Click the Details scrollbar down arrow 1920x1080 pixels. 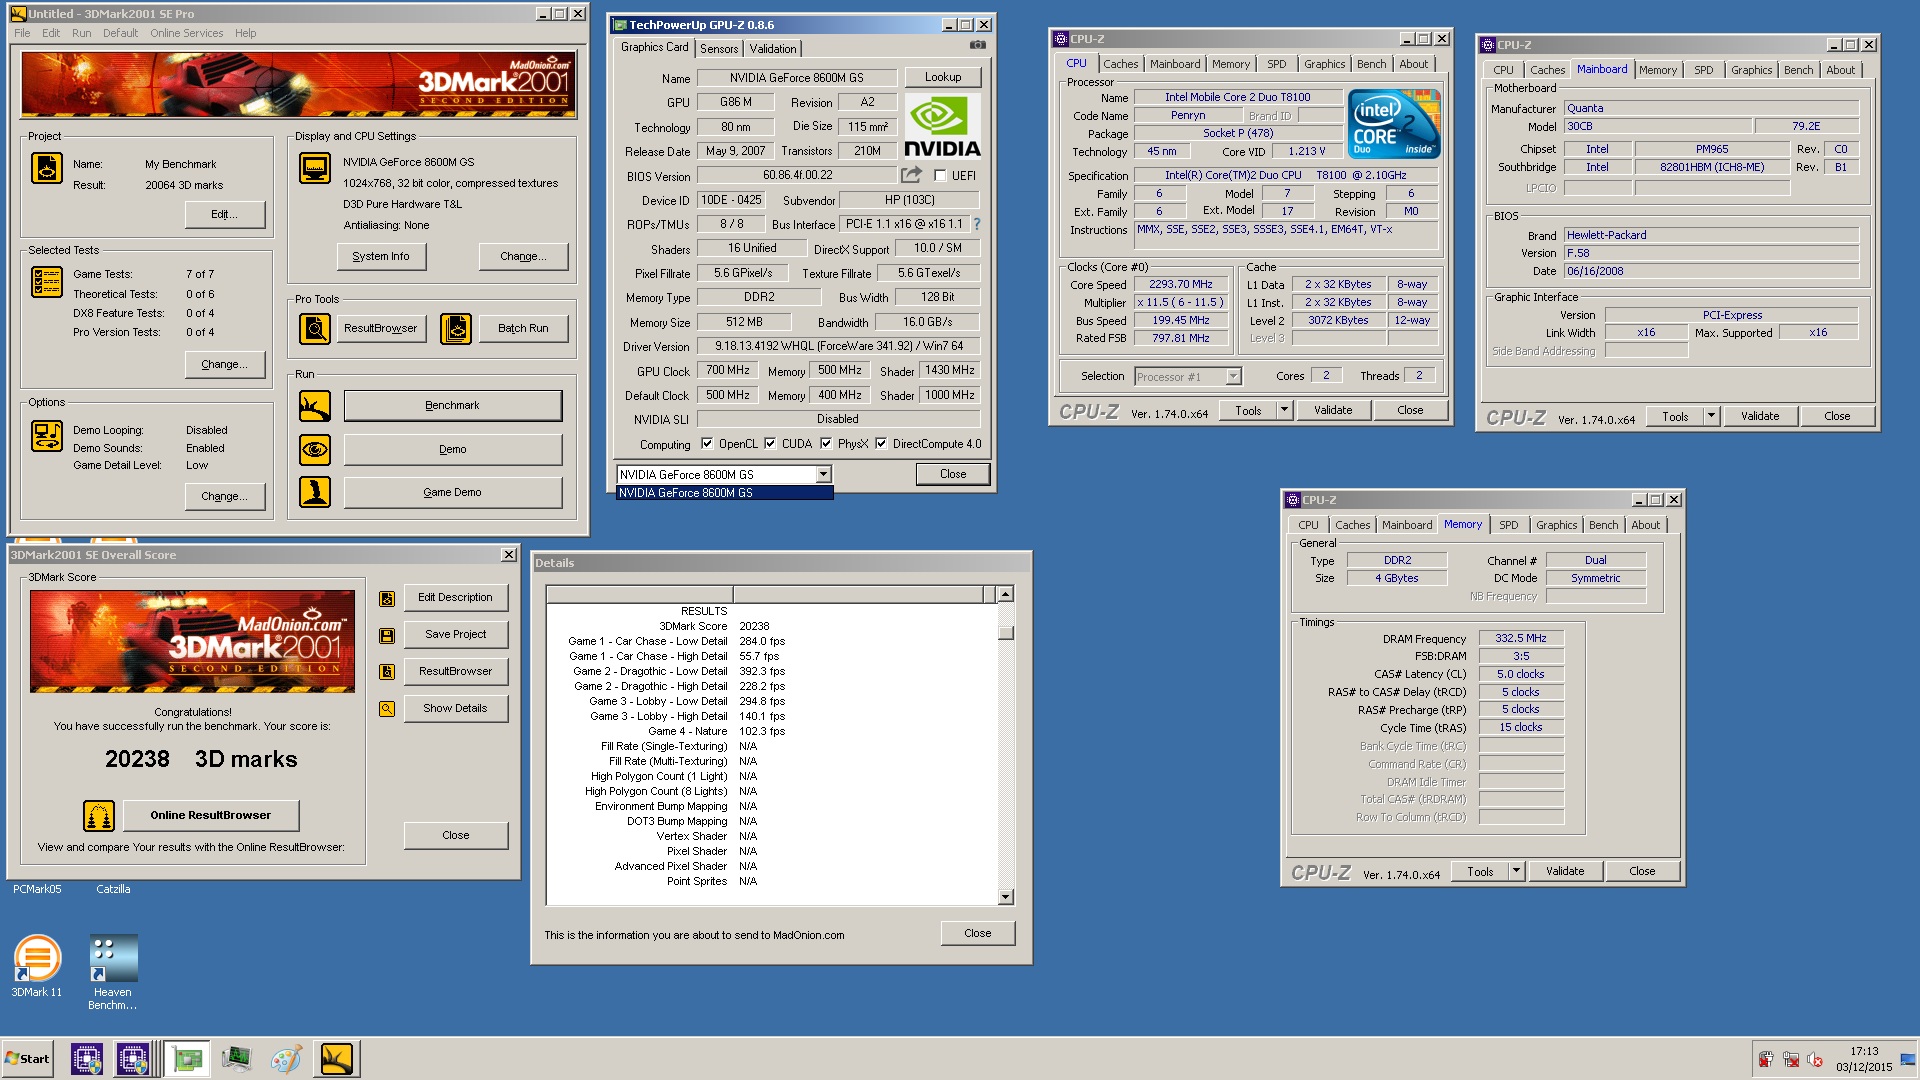tap(1005, 898)
